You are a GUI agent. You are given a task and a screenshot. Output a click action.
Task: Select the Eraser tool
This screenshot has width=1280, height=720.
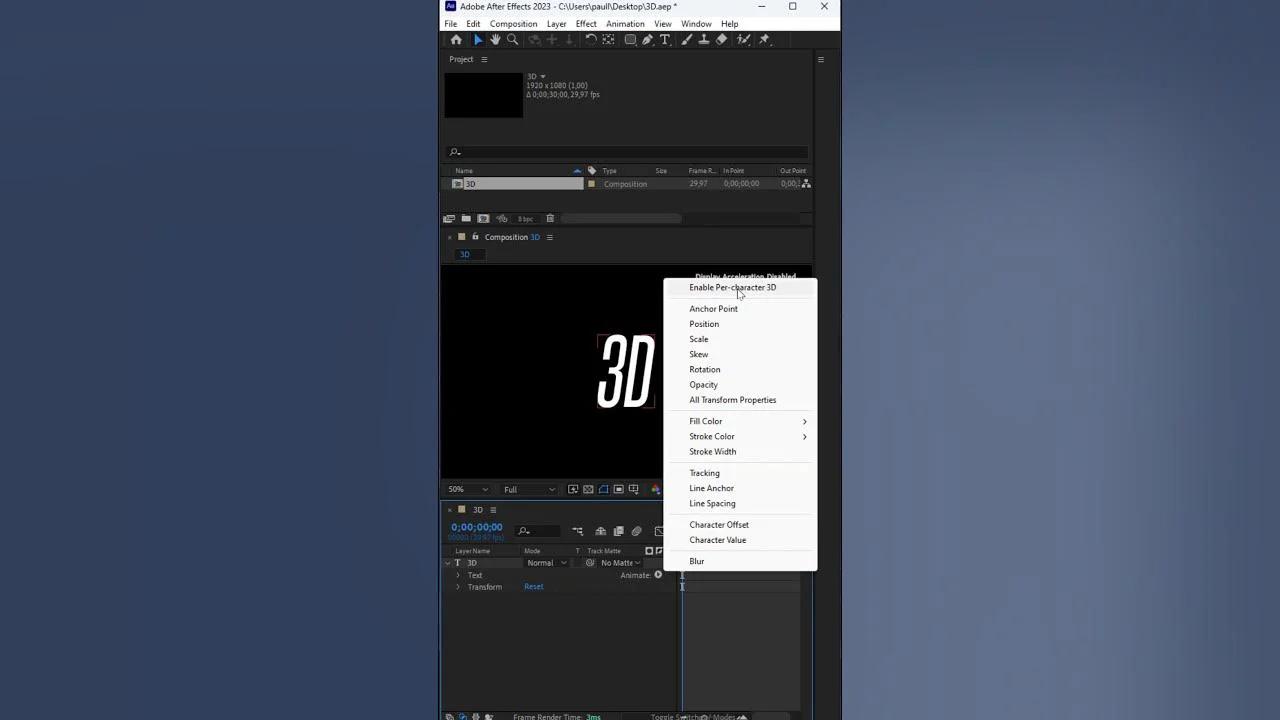tap(721, 40)
